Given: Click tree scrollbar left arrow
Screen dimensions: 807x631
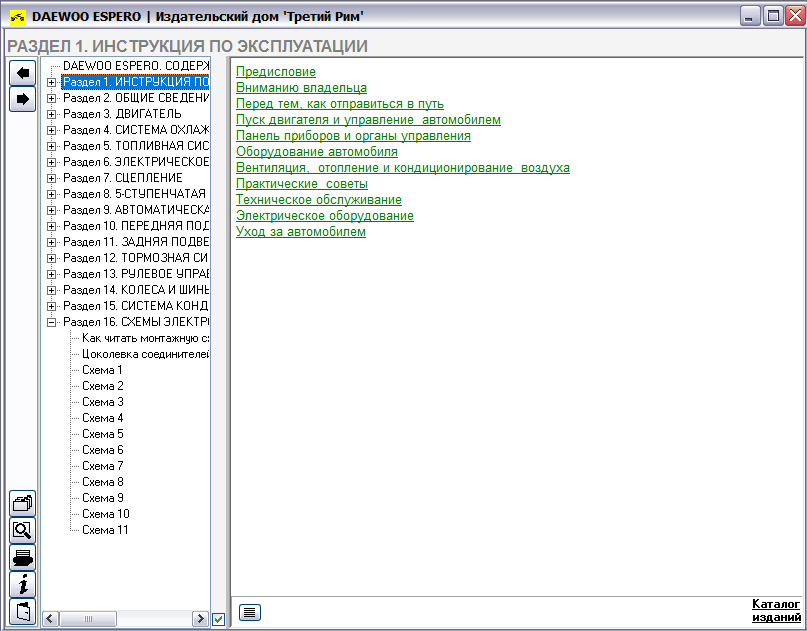Looking at the screenshot, I should pyautogui.click(x=50, y=619).
